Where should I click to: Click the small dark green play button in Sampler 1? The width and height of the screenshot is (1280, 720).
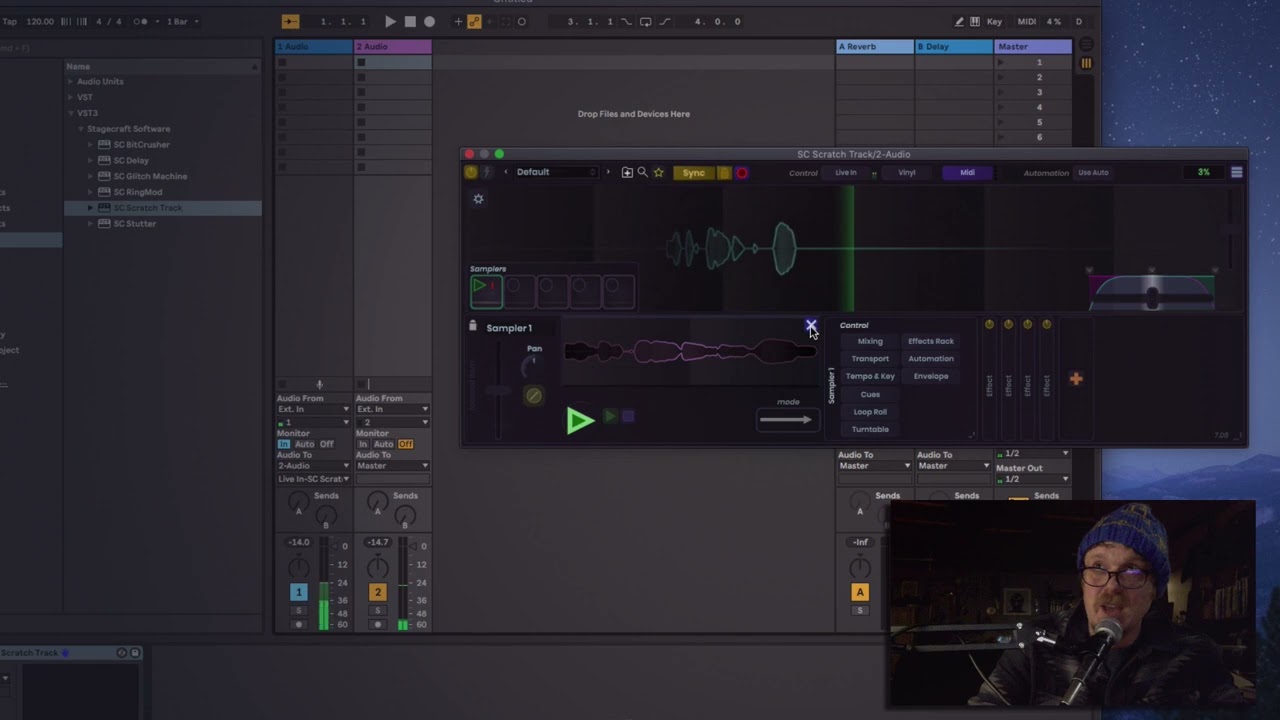[609, 416]
